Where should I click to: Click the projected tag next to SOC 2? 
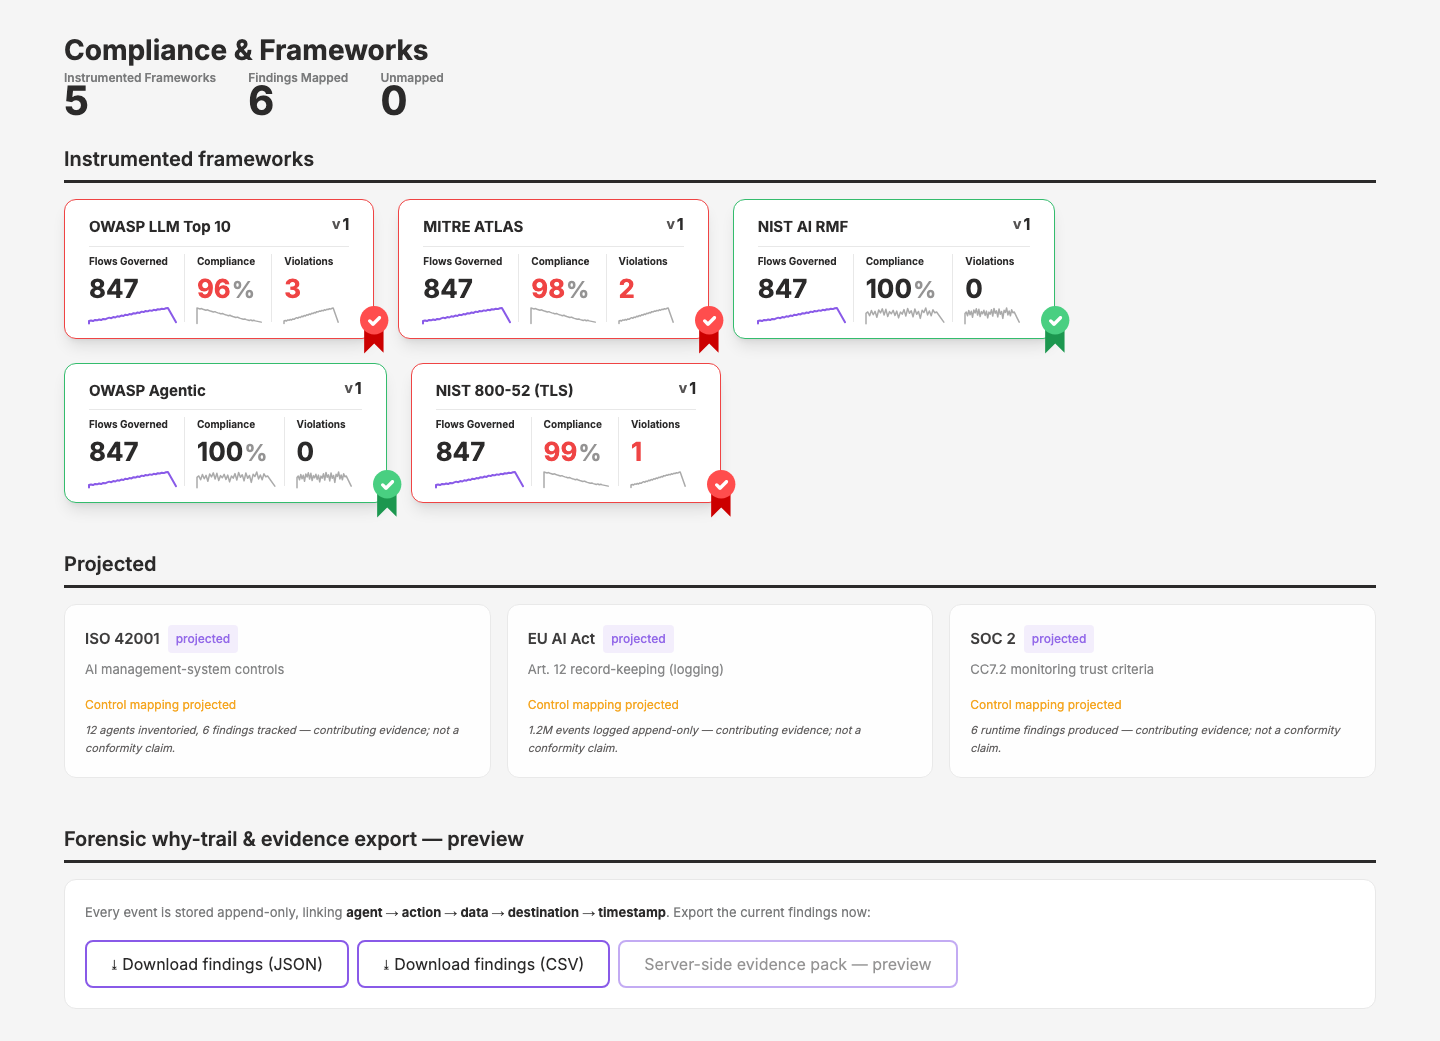pyautogui.click(x=1059, y=639)
